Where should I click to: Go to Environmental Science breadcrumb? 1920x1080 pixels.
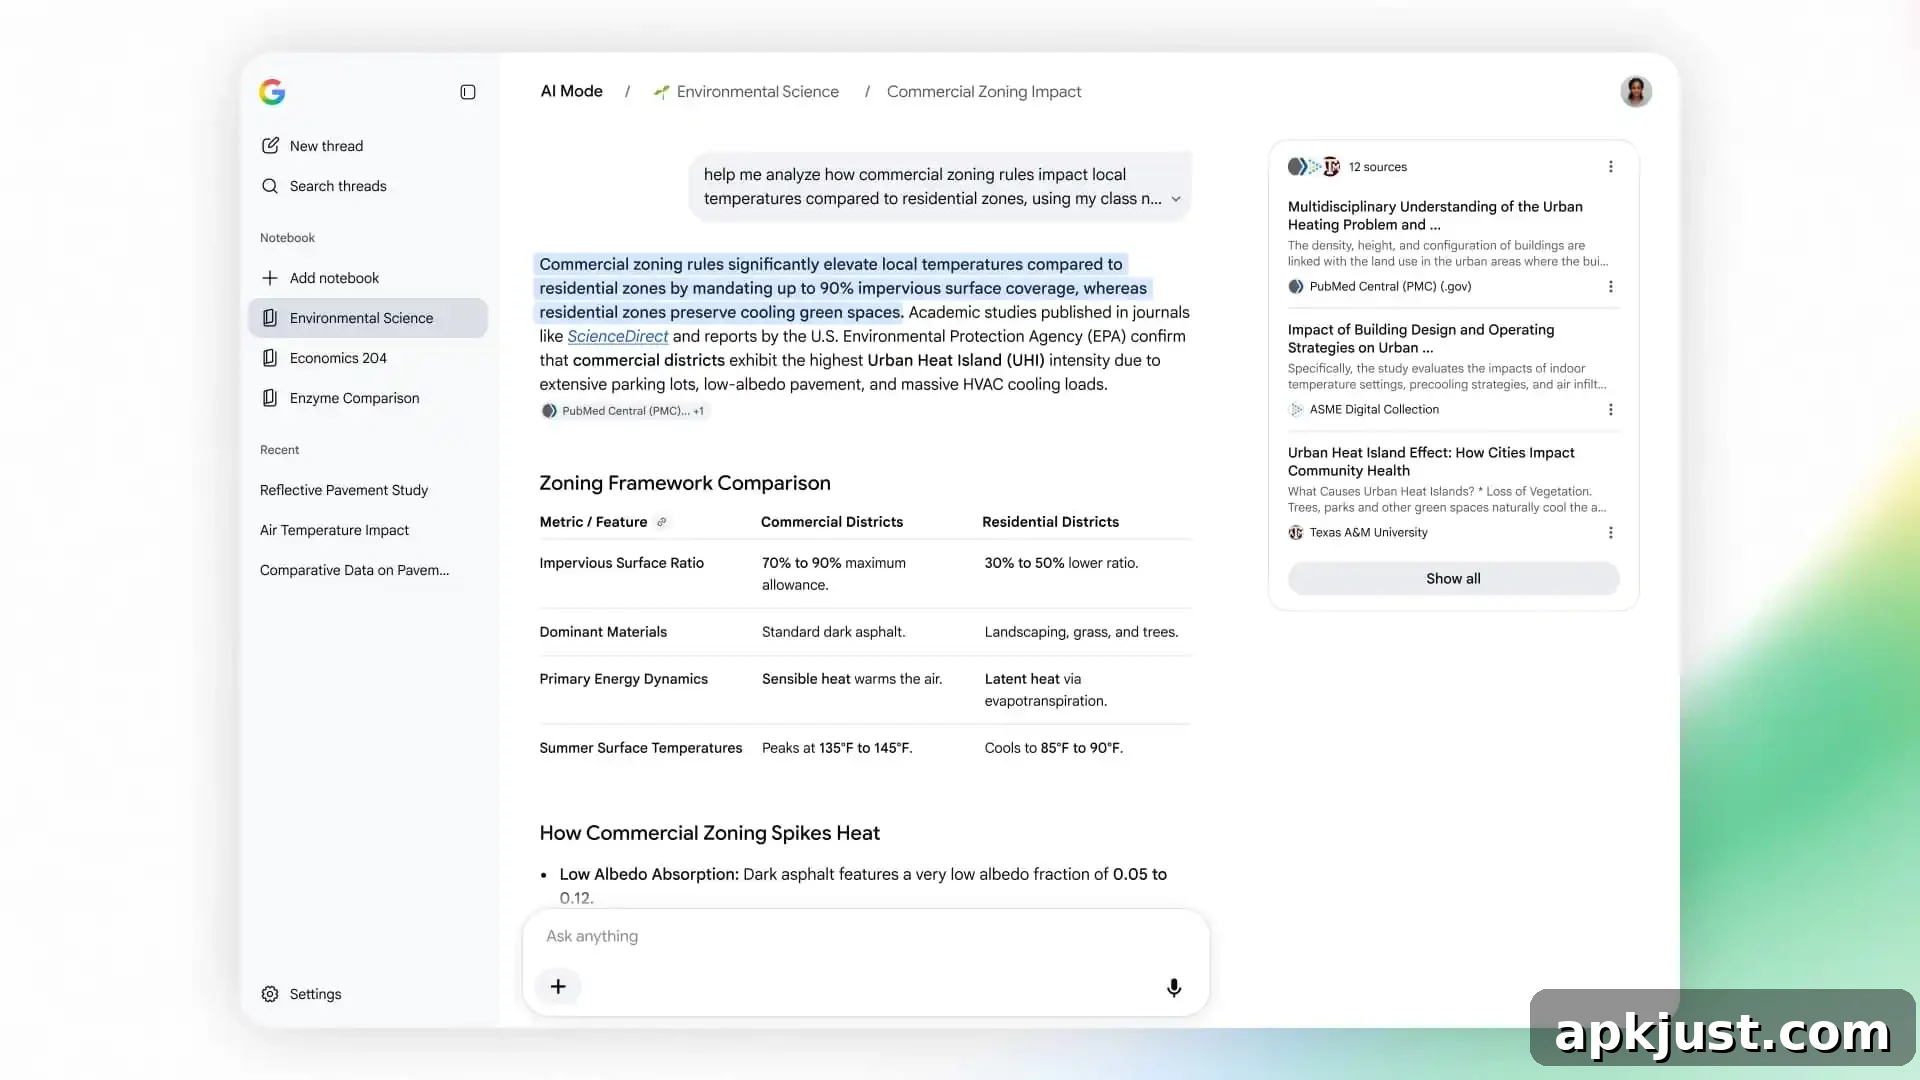746,91
